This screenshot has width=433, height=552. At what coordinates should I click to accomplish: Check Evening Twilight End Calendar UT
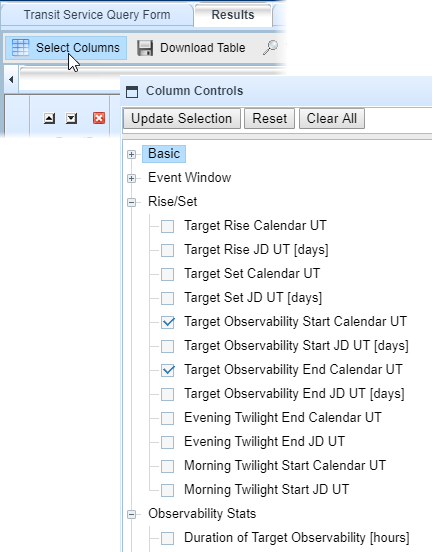click(168, 418)
